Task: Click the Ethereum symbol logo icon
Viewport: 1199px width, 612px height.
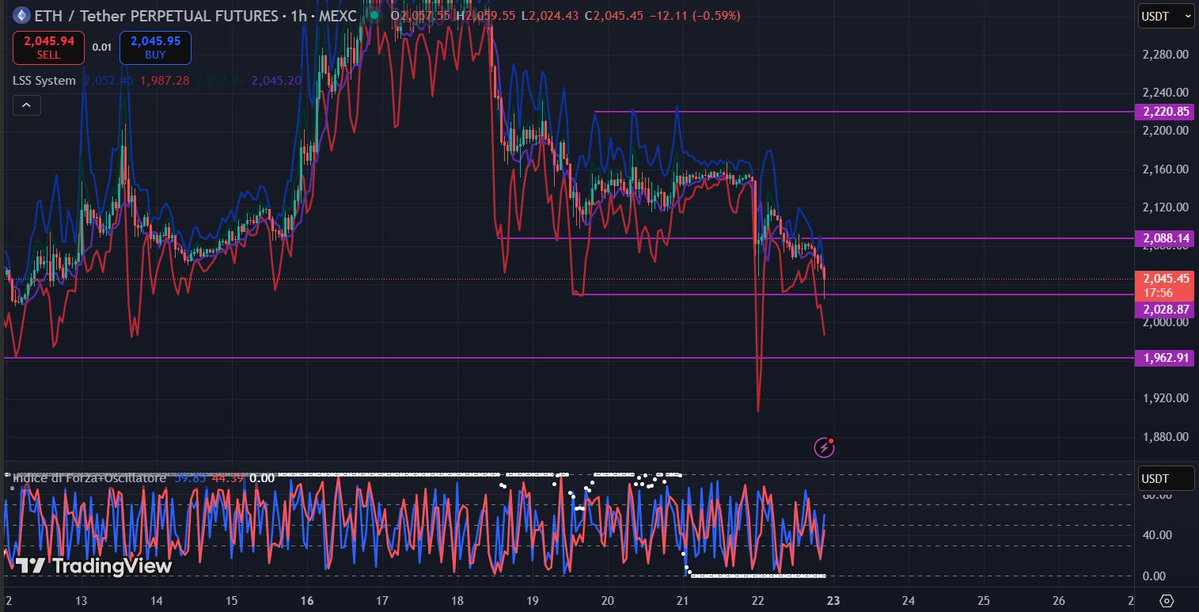Action: coord(21,15)
